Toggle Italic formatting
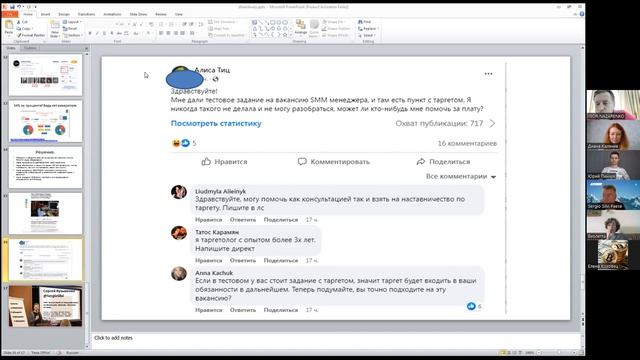 (x=97, y=33)
